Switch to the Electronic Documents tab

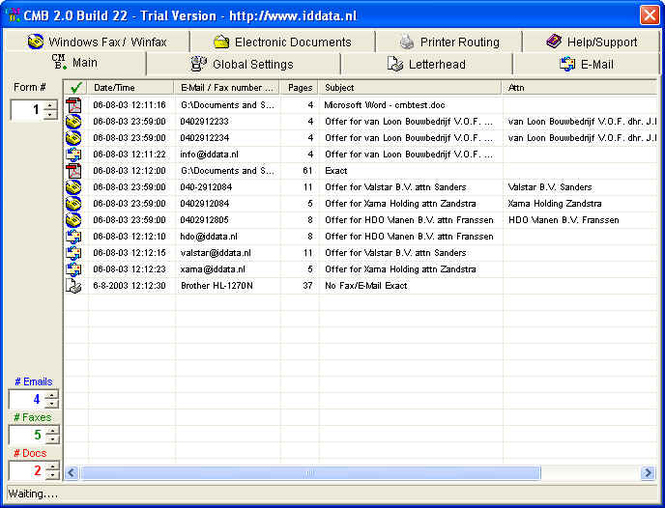(282, 42)
